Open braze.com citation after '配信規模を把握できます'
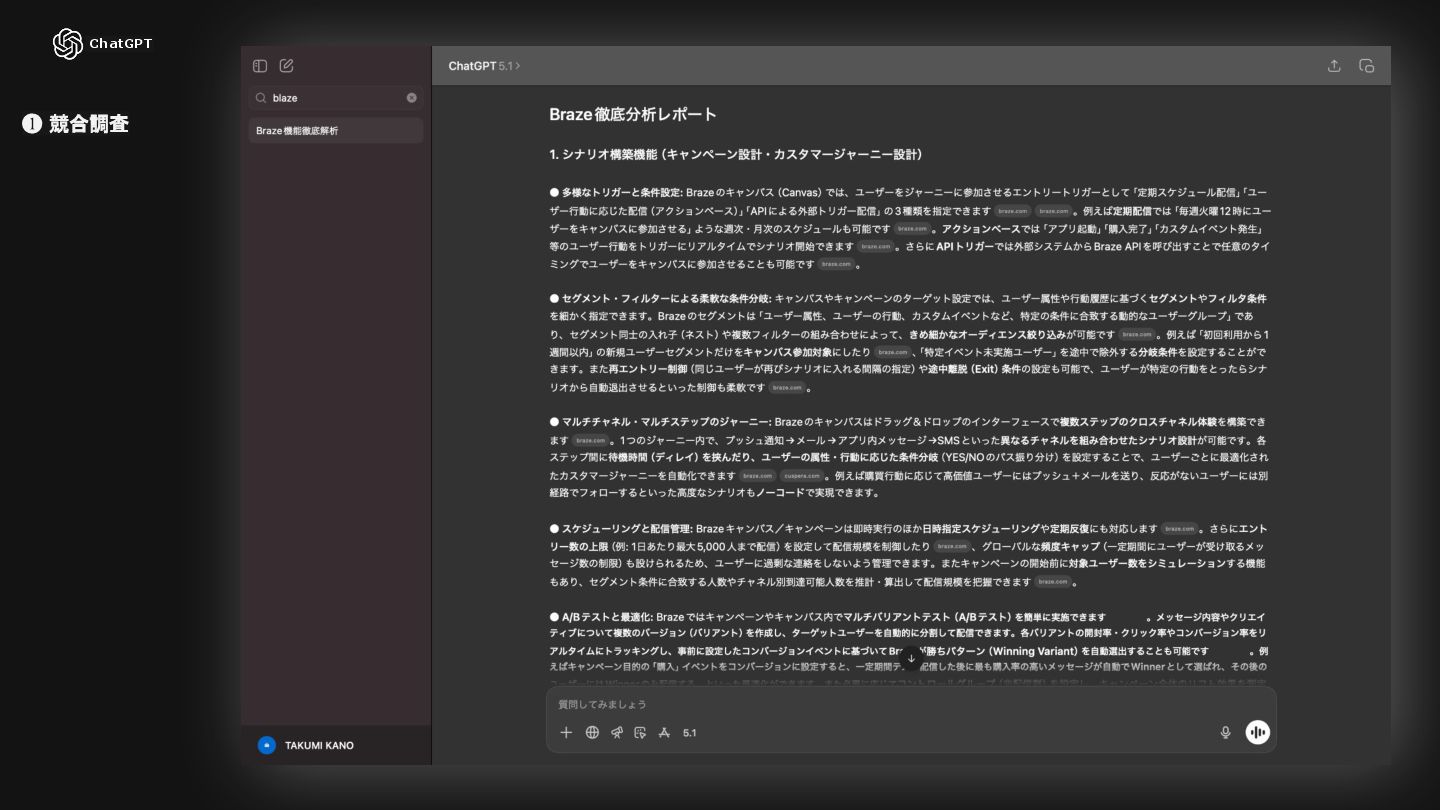The width and height of the screenshot is (1440, 810). 1053,582
